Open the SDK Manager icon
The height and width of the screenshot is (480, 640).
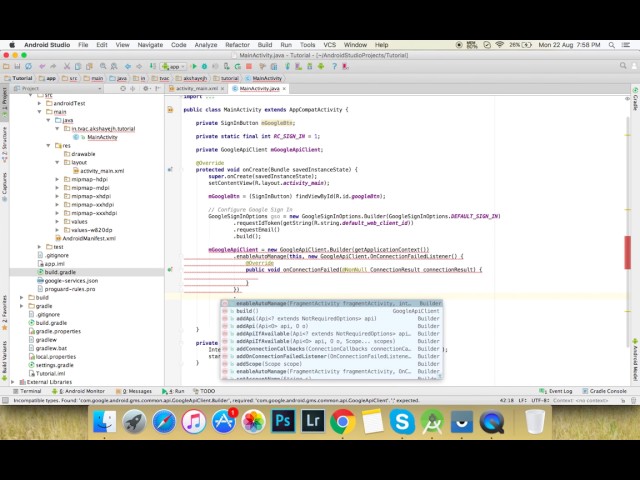[x=310, y=66]
